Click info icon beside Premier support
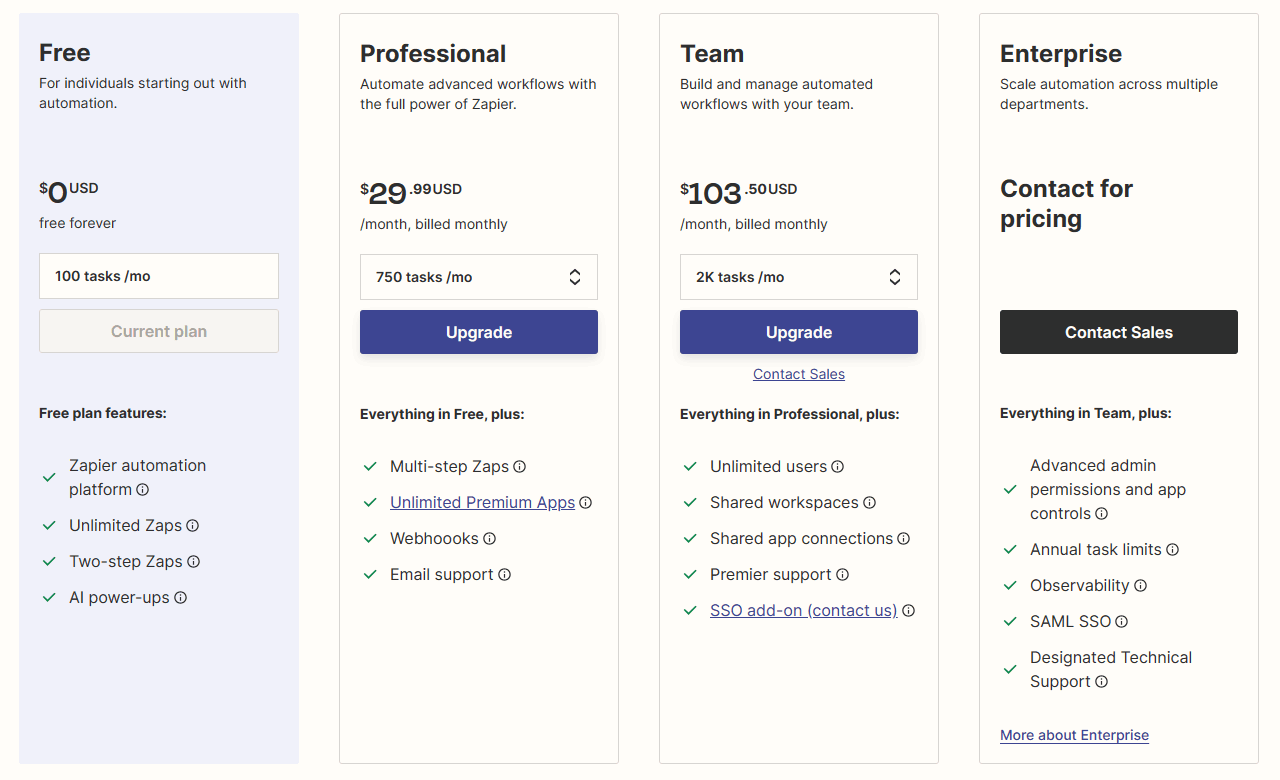 pyautogui.click(x=843, y=575)
